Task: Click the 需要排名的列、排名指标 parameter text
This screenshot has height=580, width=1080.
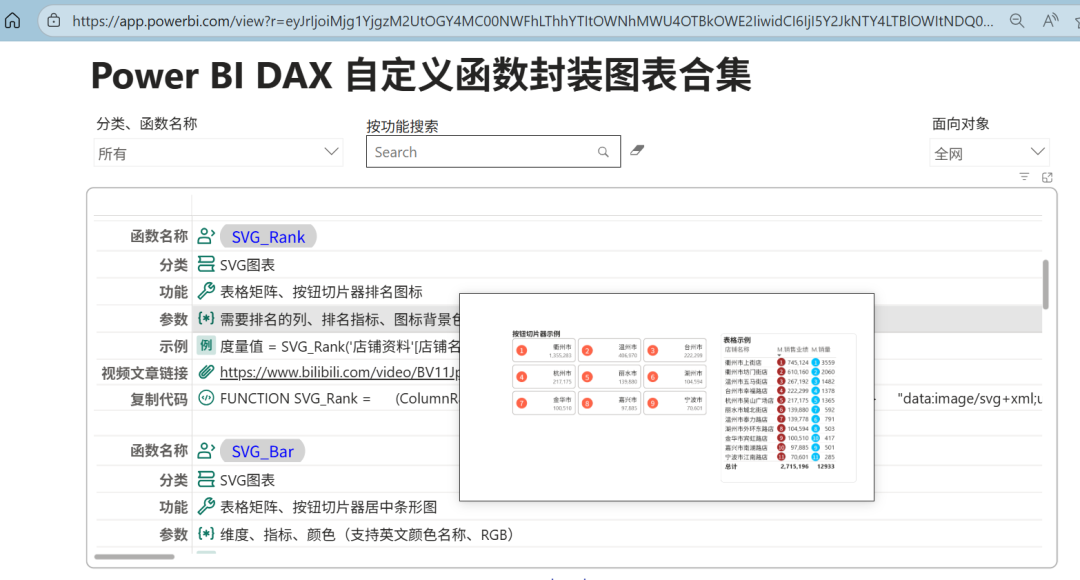Action: 340,320
